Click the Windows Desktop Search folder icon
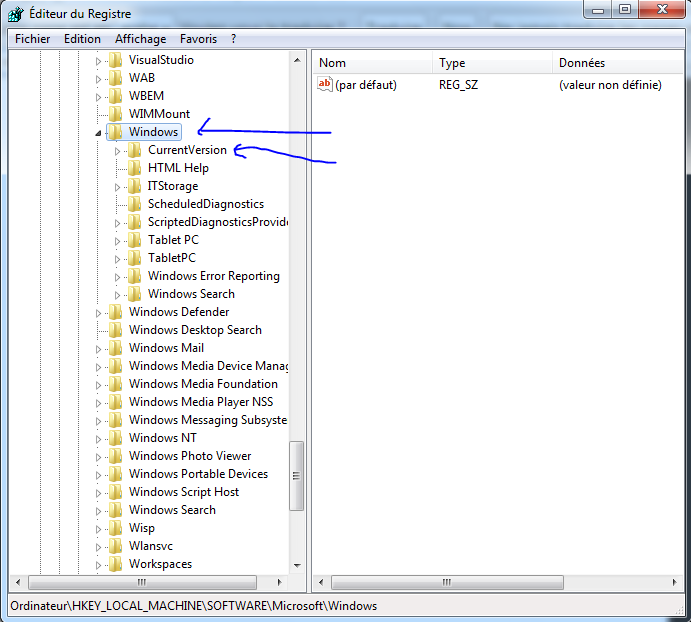691x622 pixels. [x=115, y=330]
